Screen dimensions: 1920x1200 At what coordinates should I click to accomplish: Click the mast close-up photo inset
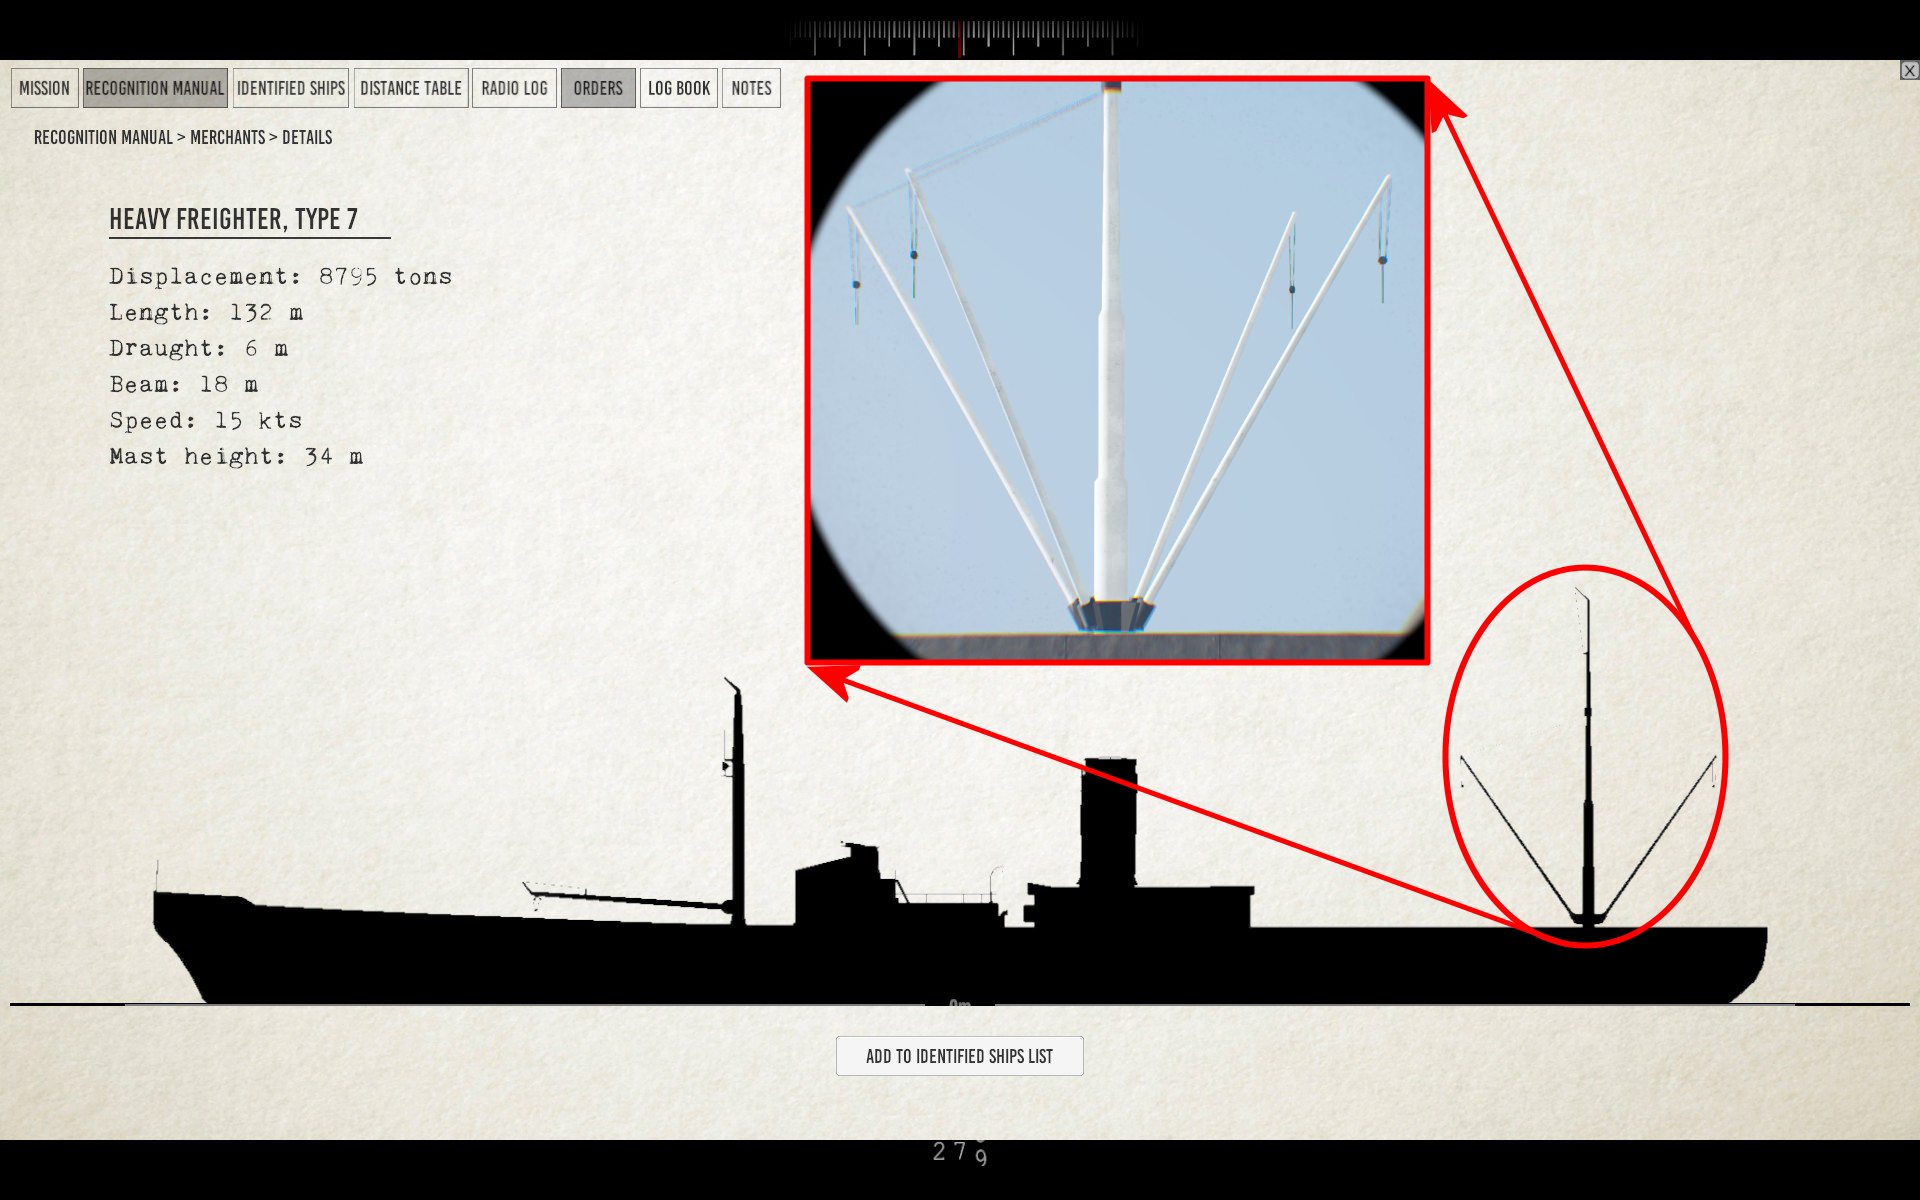coord(1117,370)
